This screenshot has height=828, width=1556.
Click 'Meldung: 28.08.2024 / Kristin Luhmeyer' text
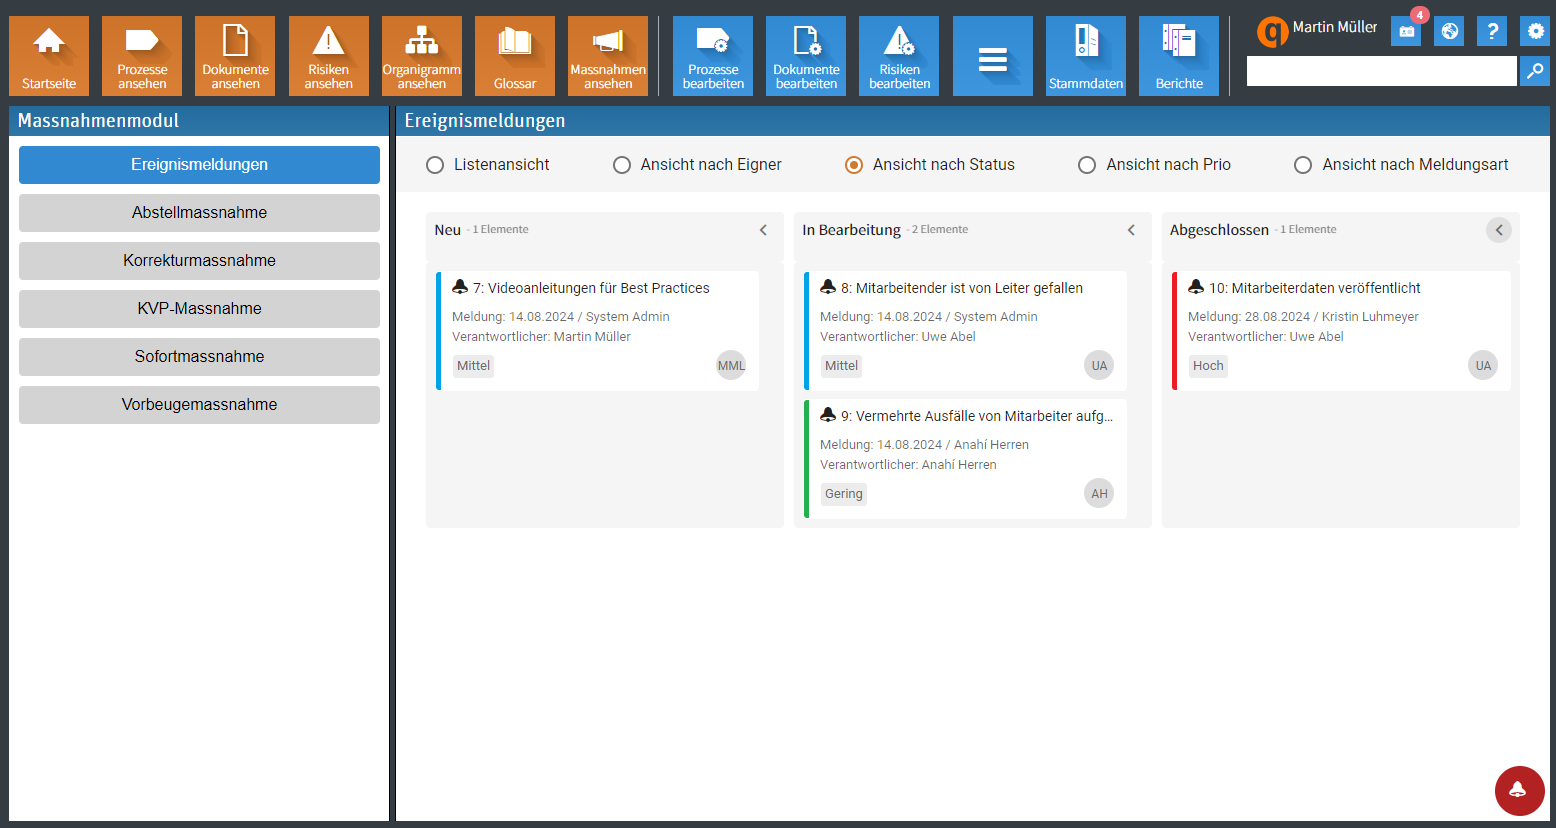[1303, 317]
